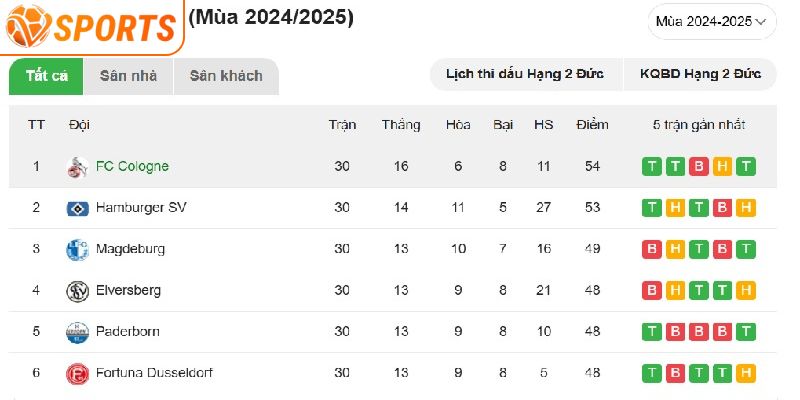The height and width of the screenshot is (400, 800).
Task: Click Magdeburg's orange H draw badge
Action: (675, 249)
